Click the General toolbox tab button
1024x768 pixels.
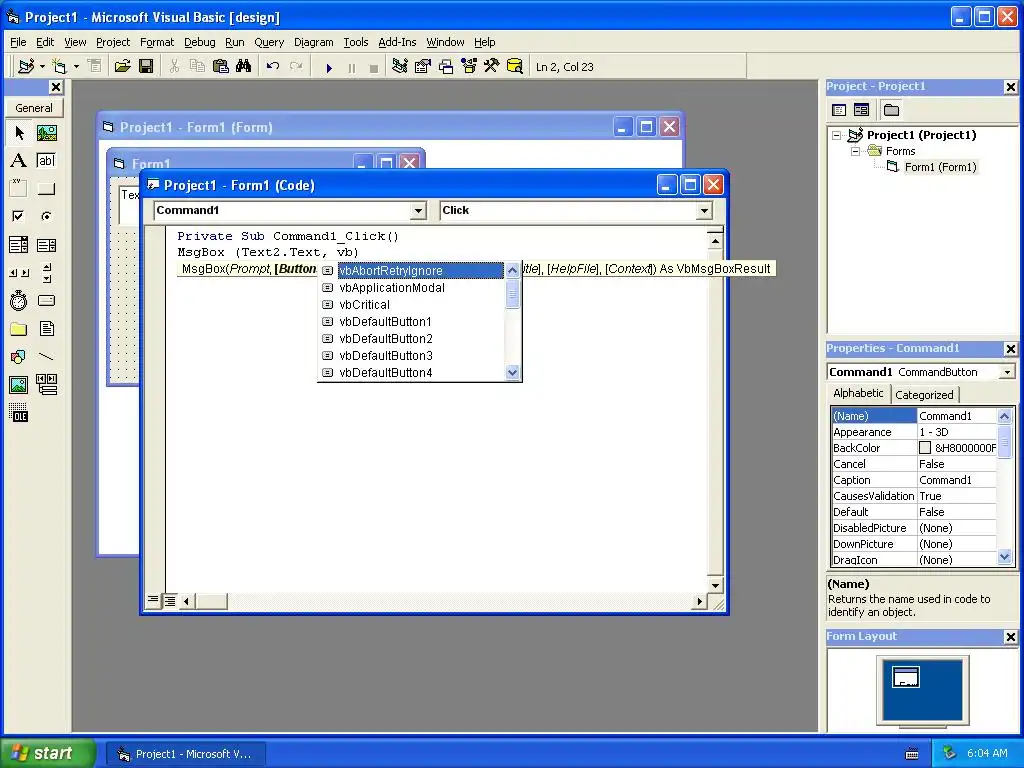34,108
